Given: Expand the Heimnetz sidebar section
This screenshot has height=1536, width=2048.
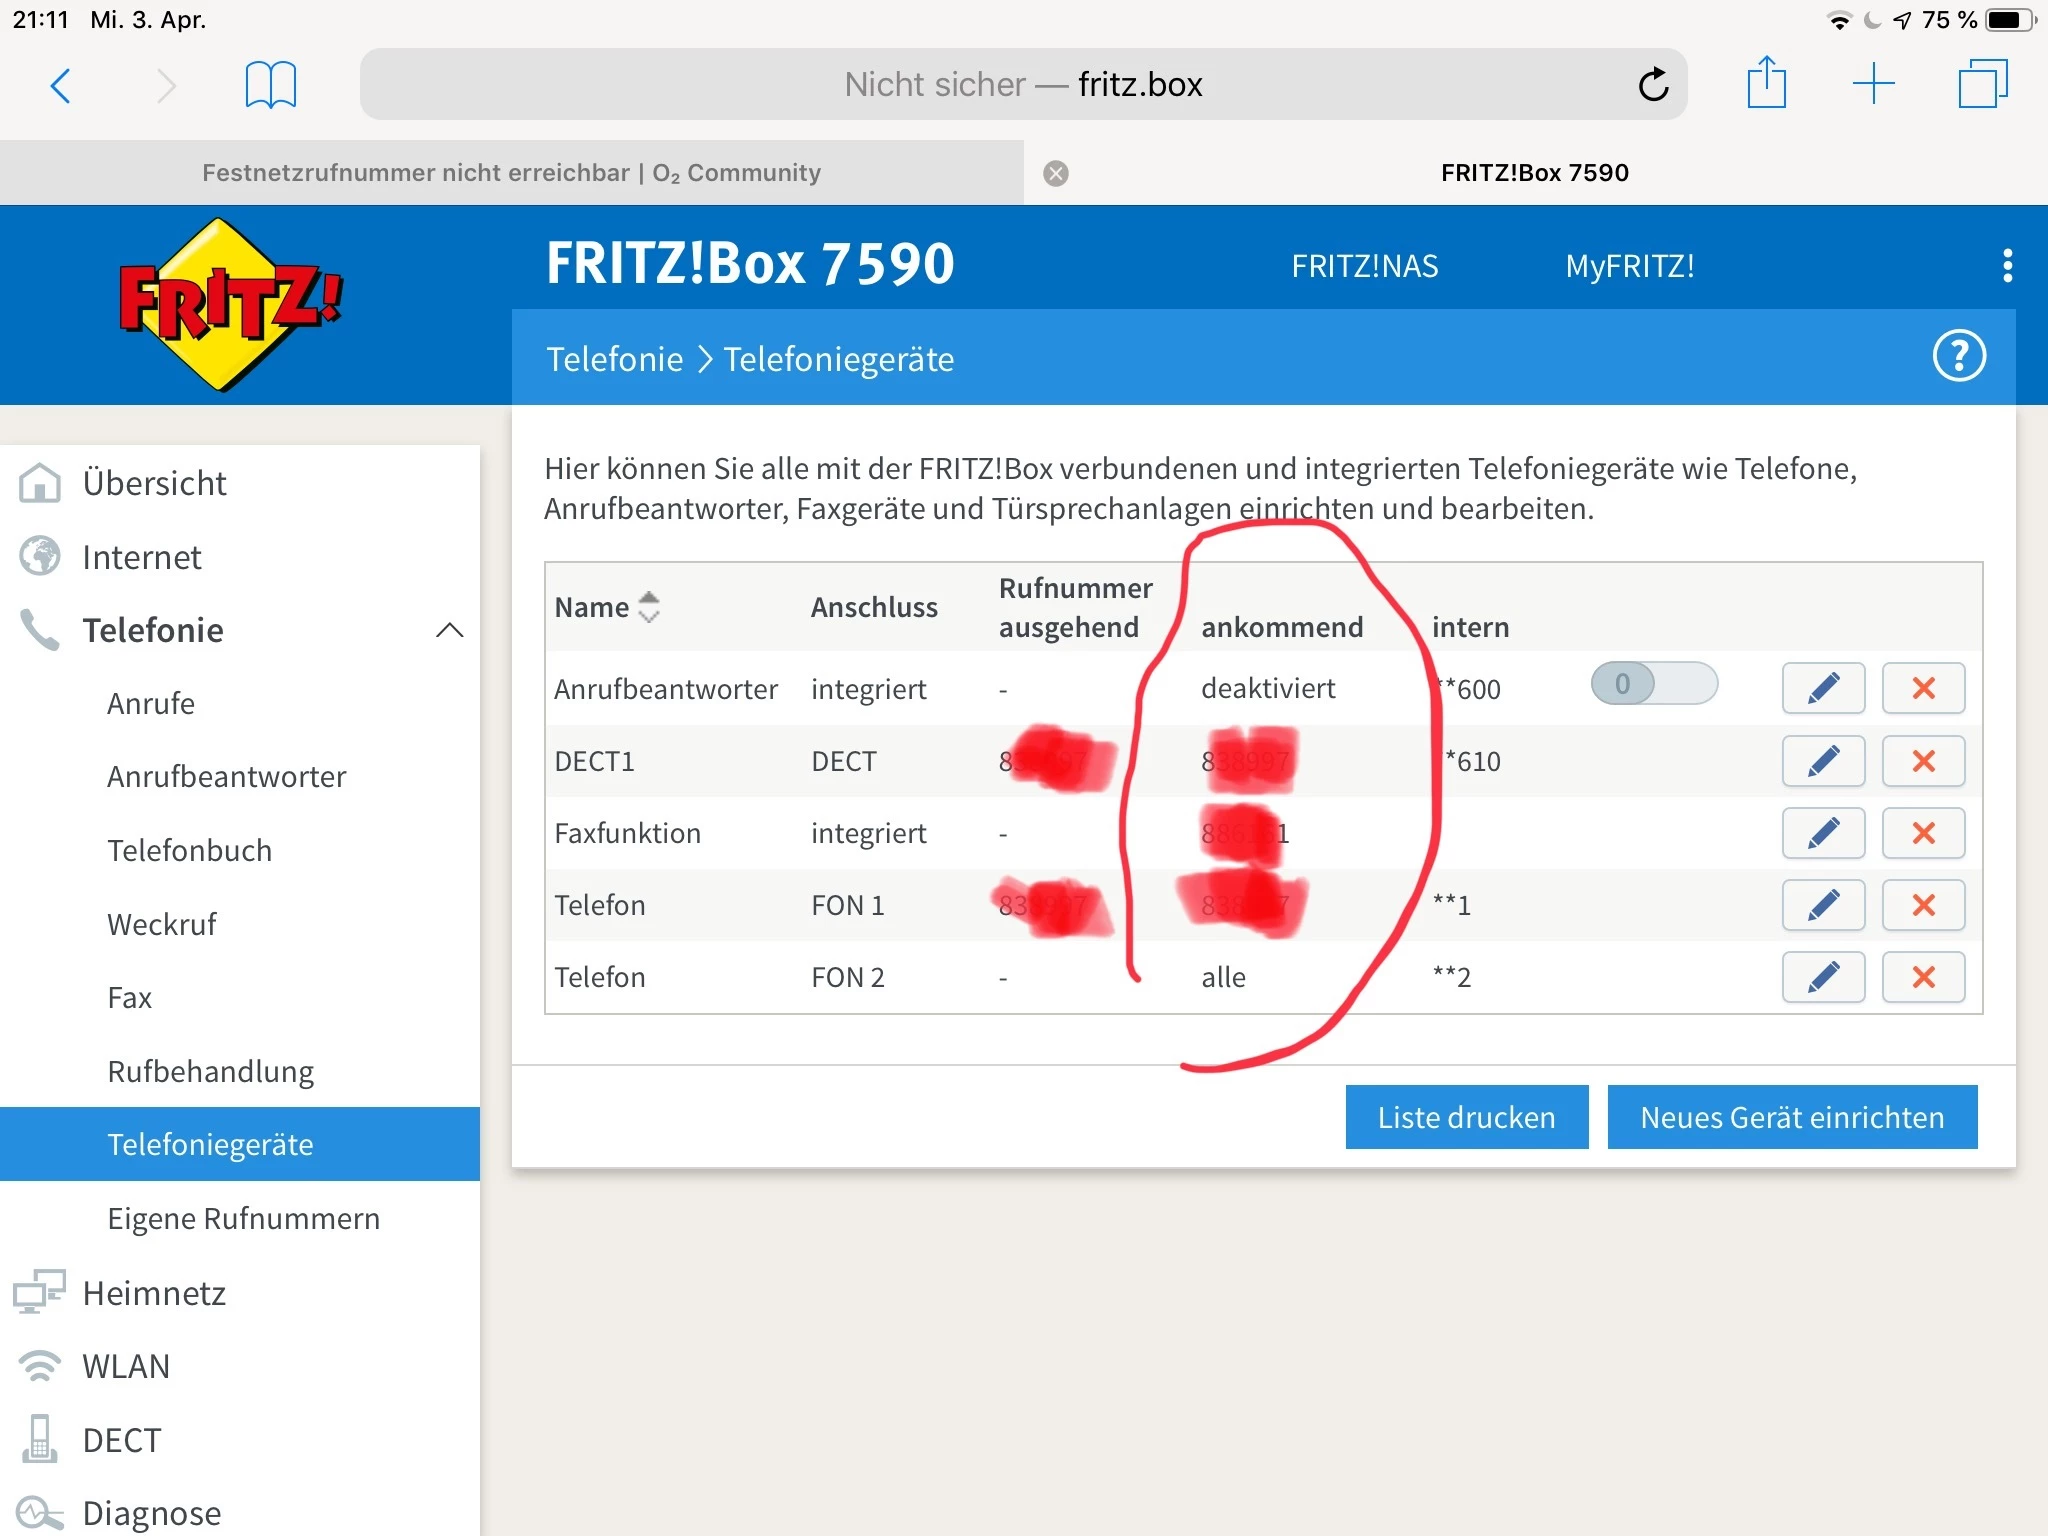Looking at the screenshot, I should click(x=154, y=1293).
